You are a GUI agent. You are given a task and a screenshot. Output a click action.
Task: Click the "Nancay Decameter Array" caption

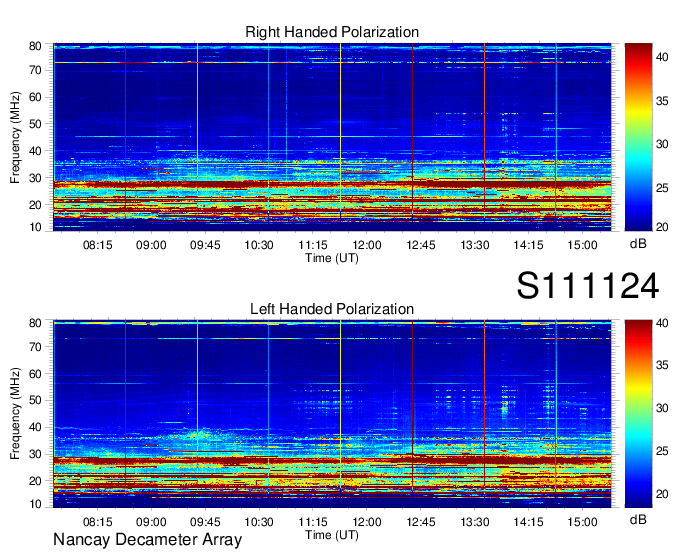point(147,540)
